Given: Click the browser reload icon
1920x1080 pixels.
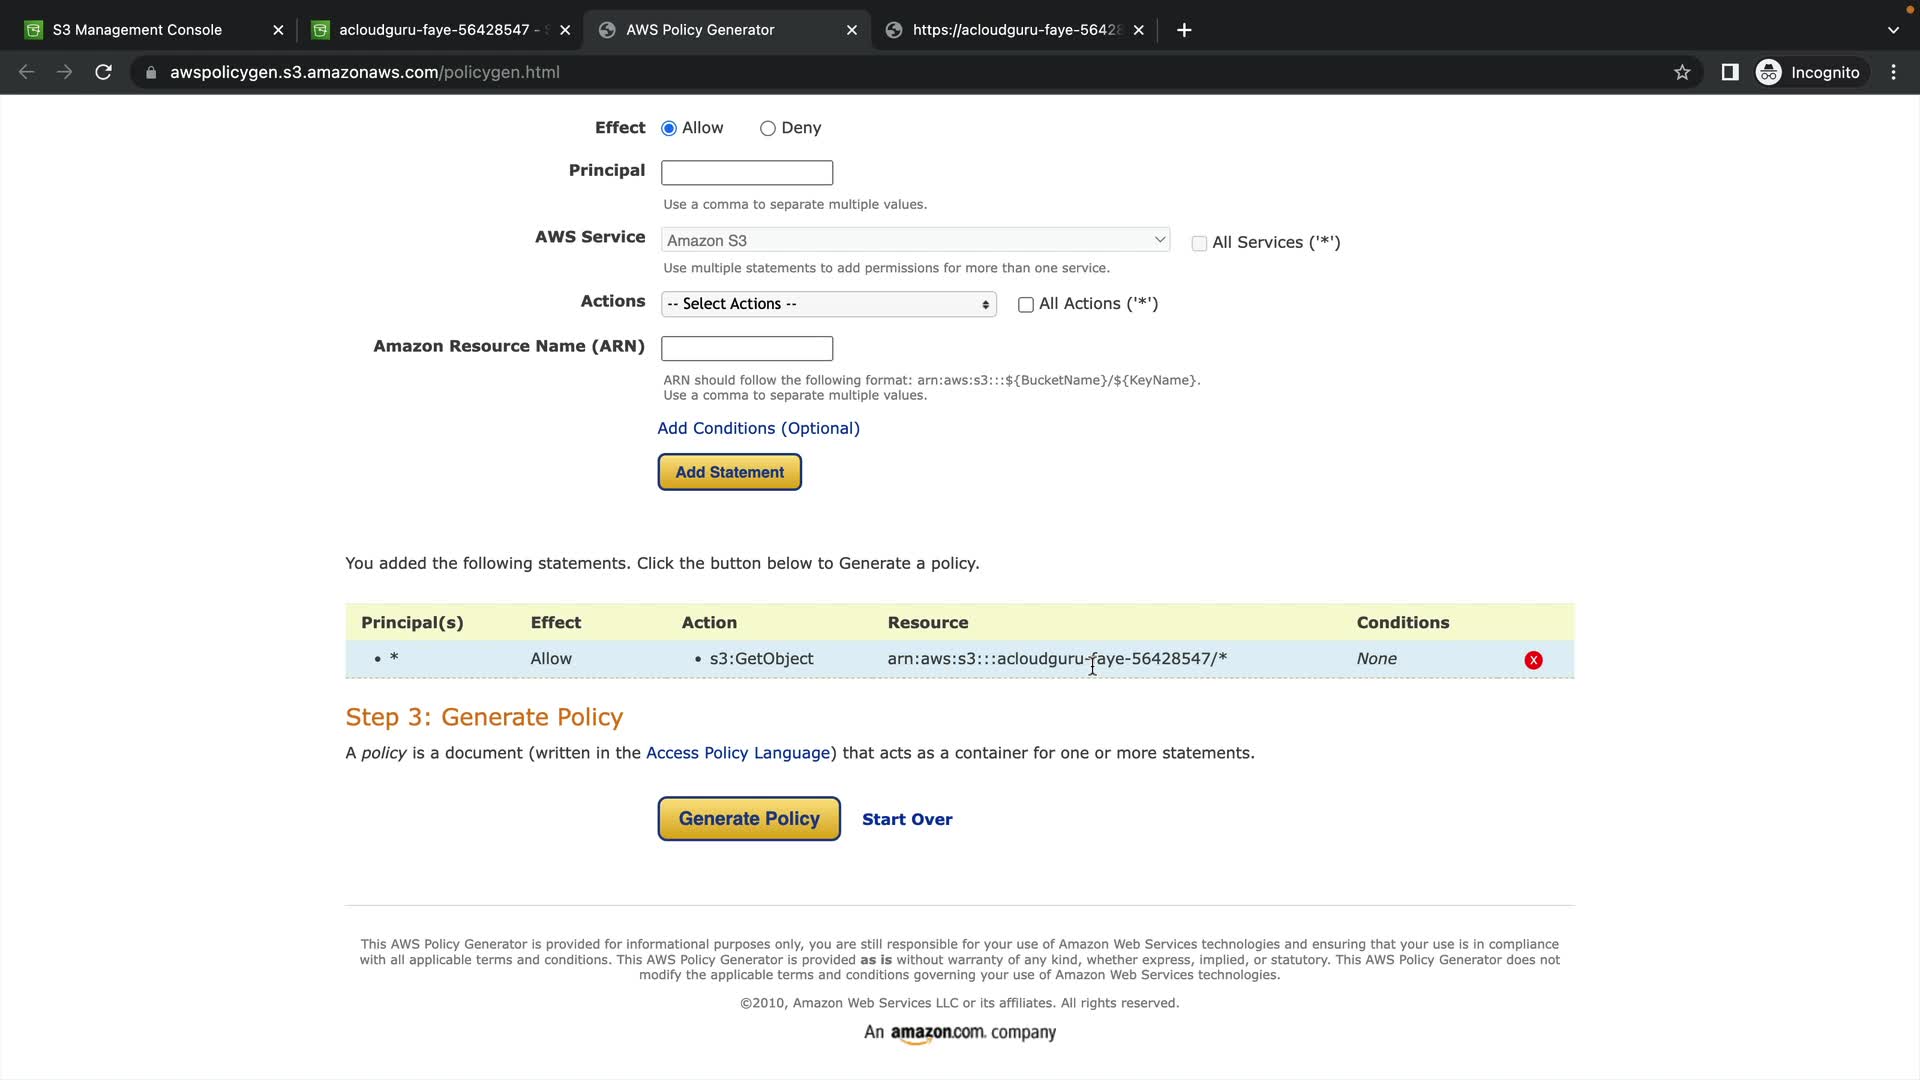Looking at the screenshot, I should [103, 72].
